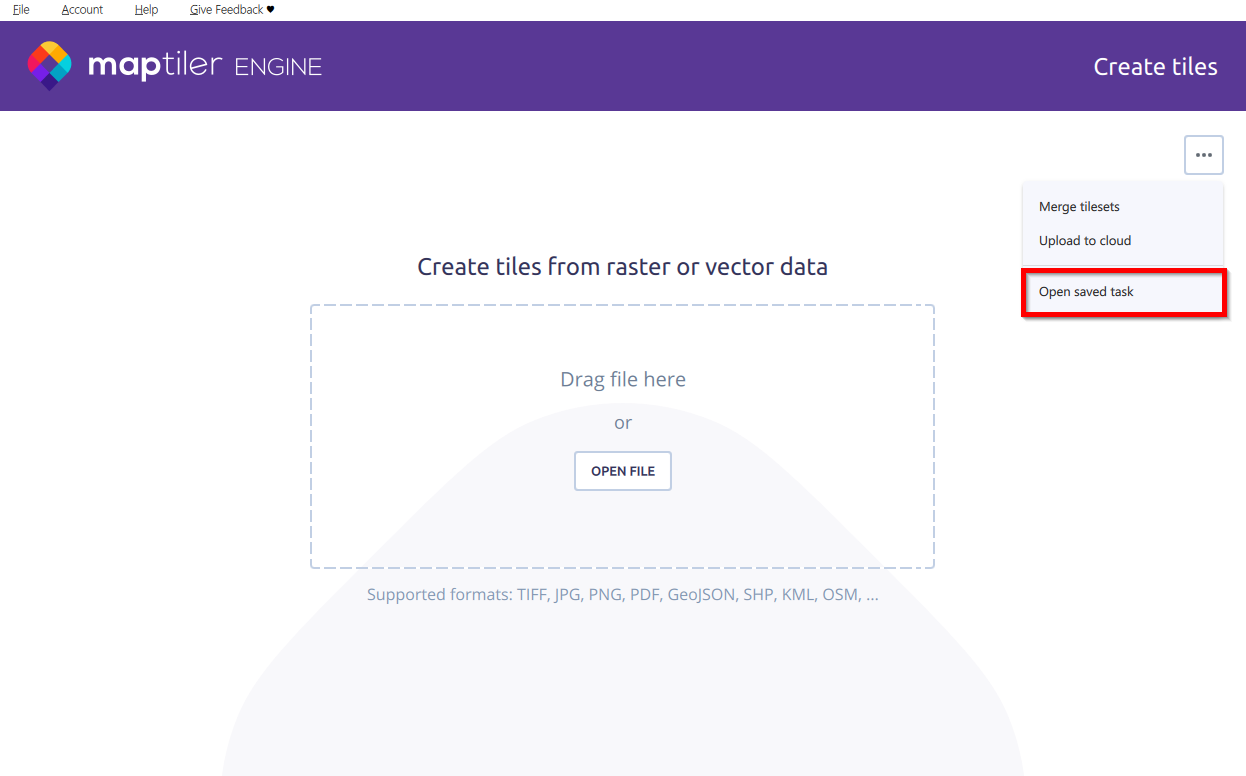Viewport: 1246px width, 776px height.
Task: Click the "or" text above OPEN FILE
Action: [x=622, y=423]
